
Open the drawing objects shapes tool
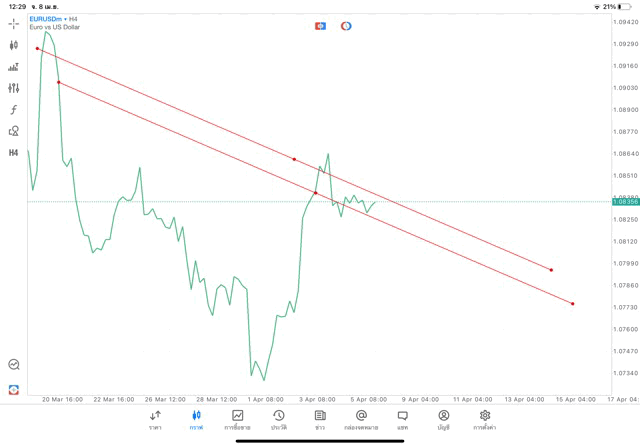(14, 131)
